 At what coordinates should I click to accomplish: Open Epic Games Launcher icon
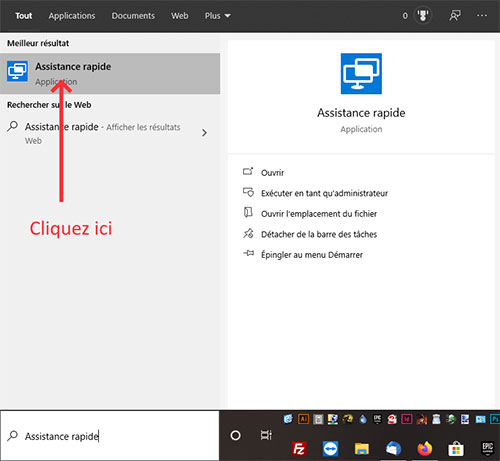coord(487,449)
